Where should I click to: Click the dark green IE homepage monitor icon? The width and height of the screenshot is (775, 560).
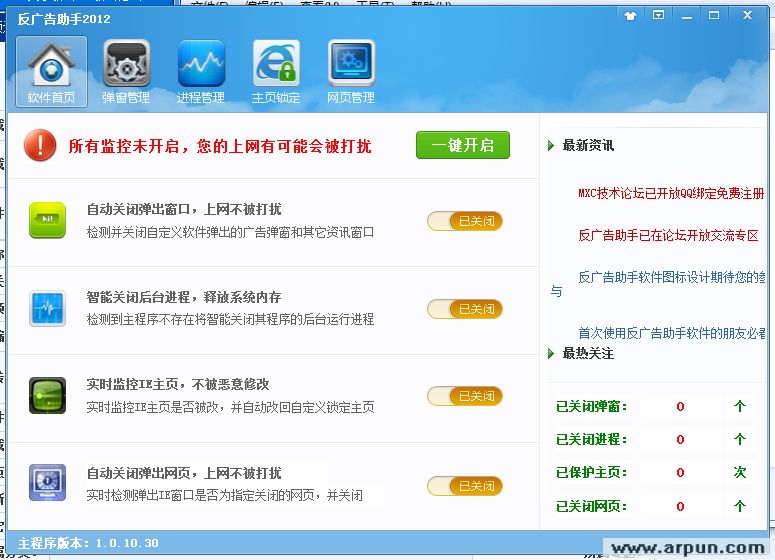(47, 395)
